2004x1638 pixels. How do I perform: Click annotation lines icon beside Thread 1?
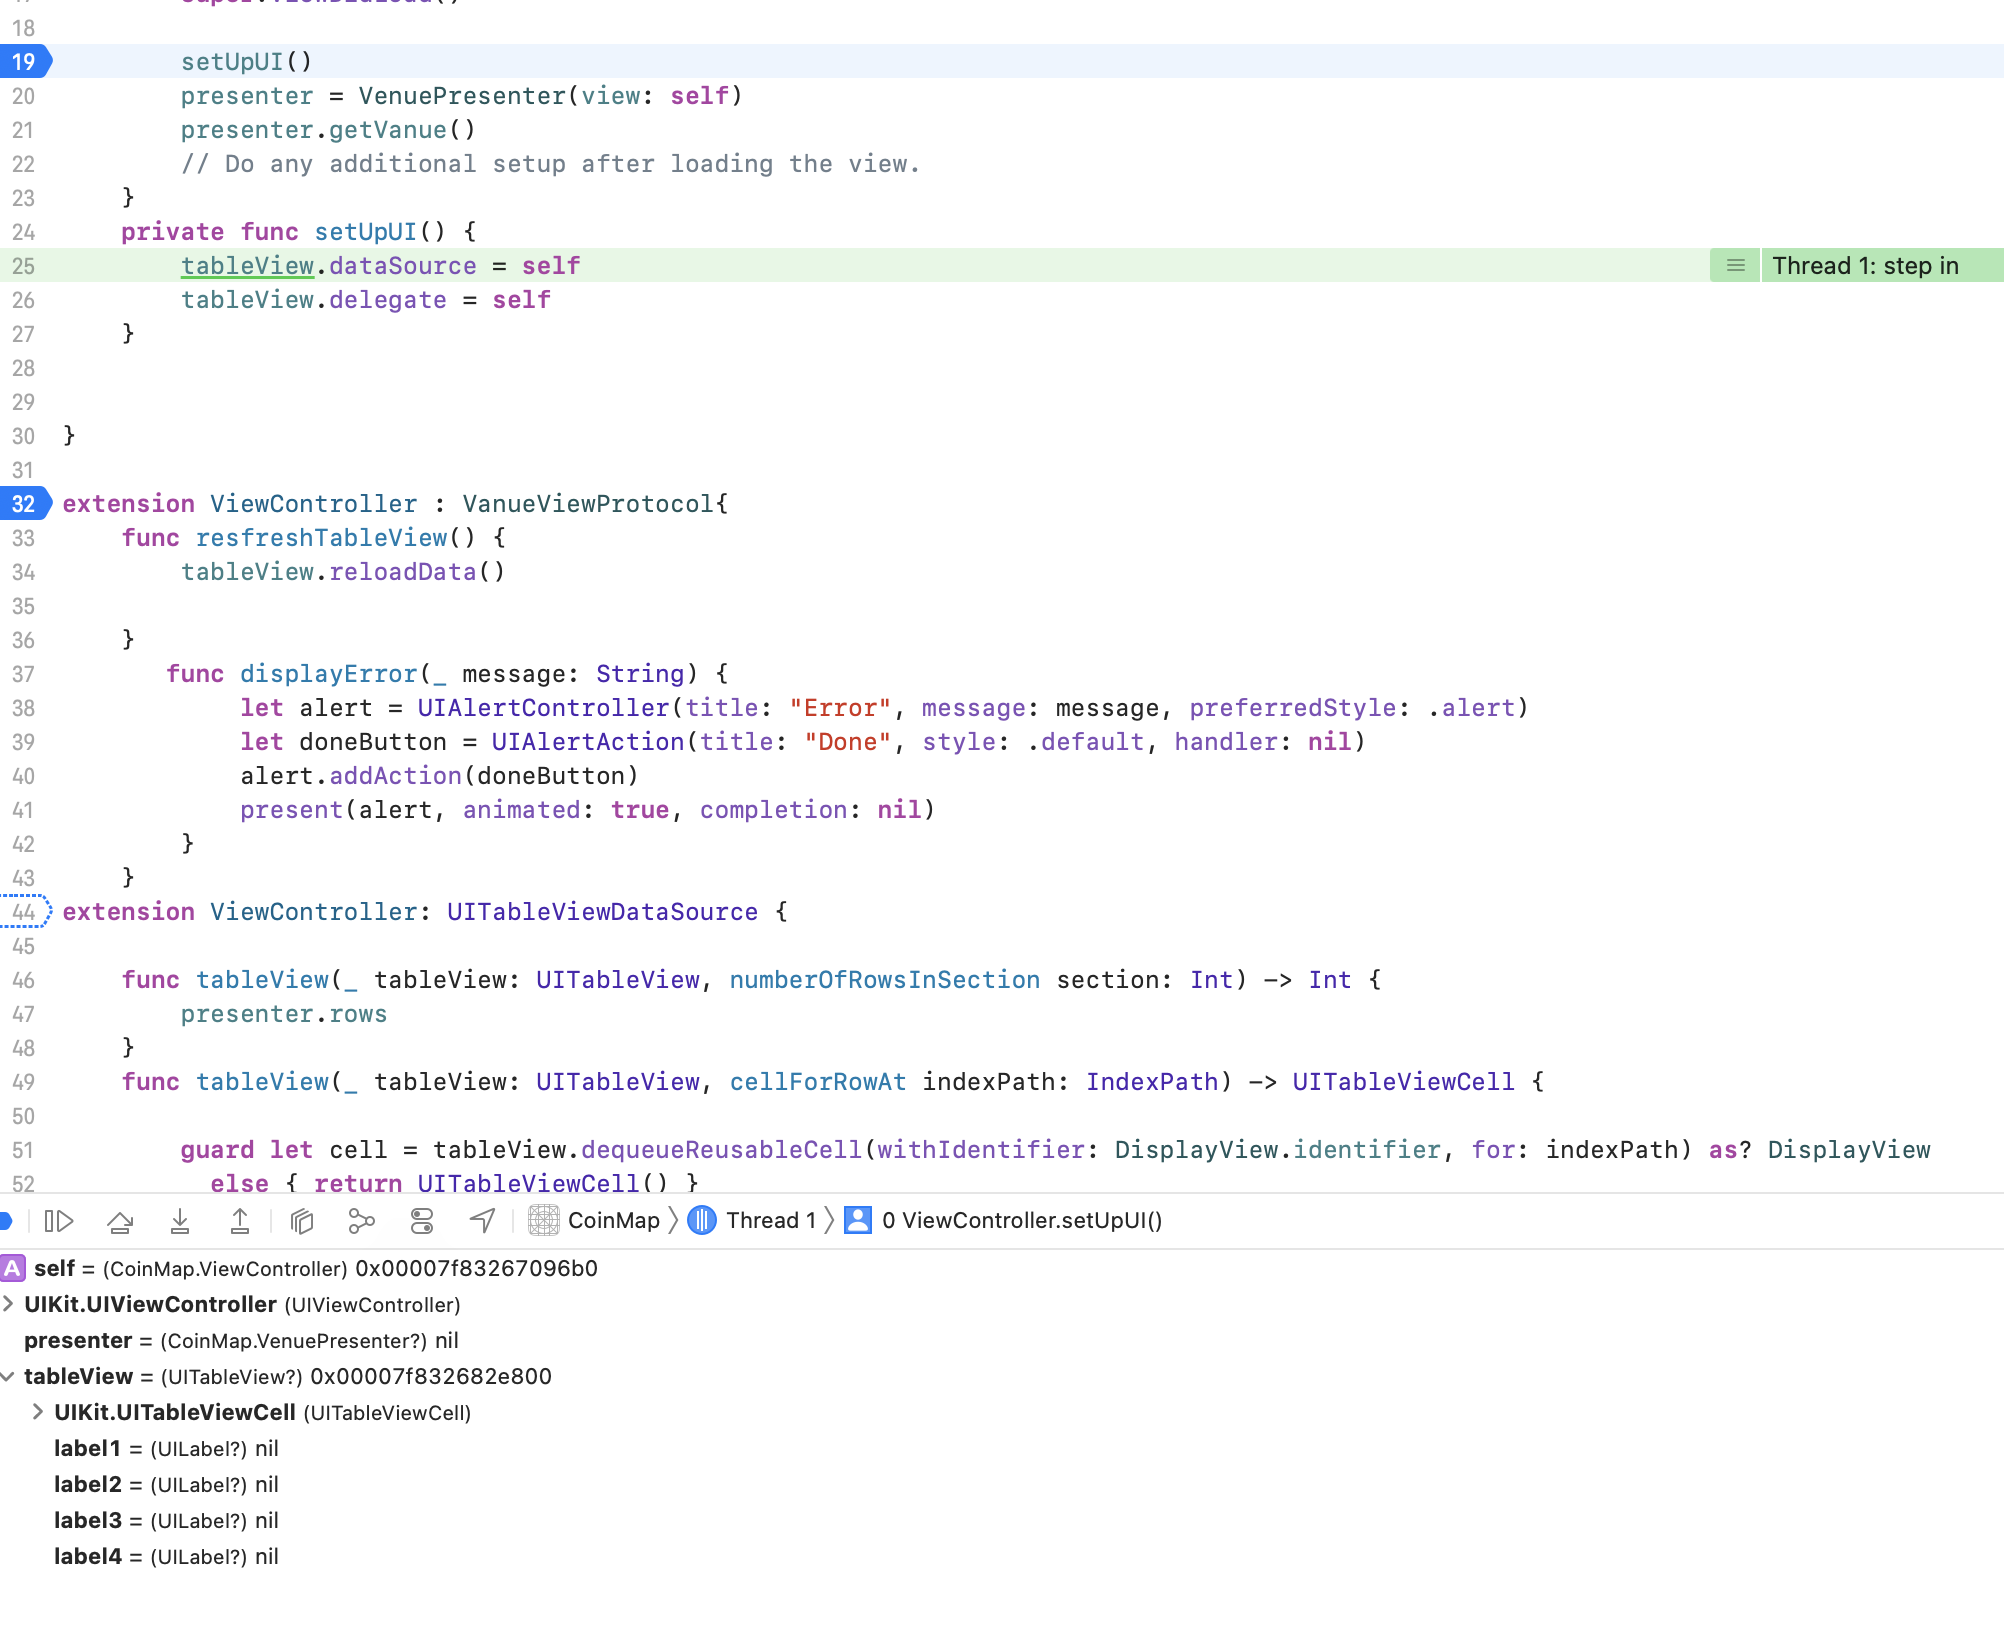(1736, 266)
